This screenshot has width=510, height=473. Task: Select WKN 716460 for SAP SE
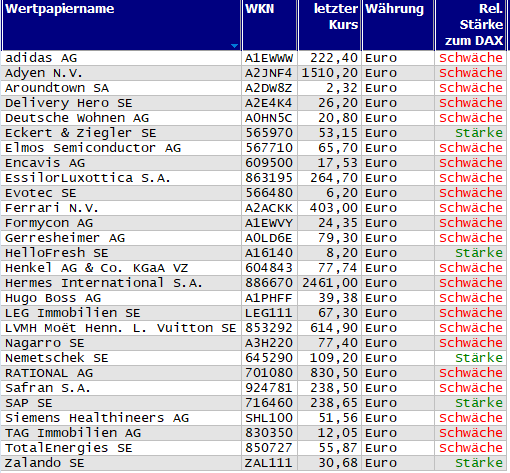pos(269,403)
